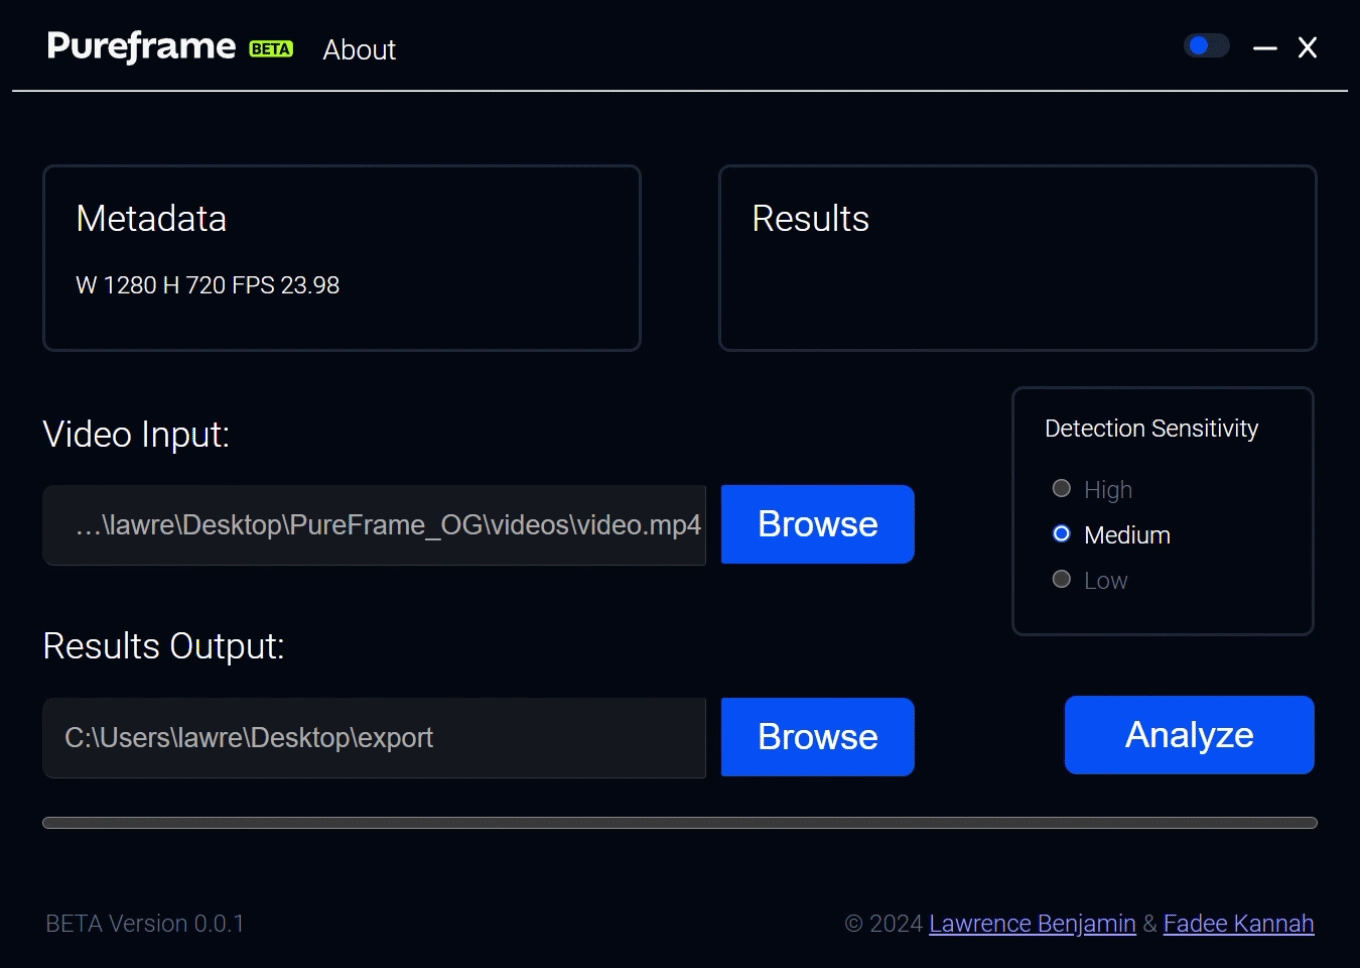
Task: Click the Pureframe logo
Action: (x=141, y=47)
